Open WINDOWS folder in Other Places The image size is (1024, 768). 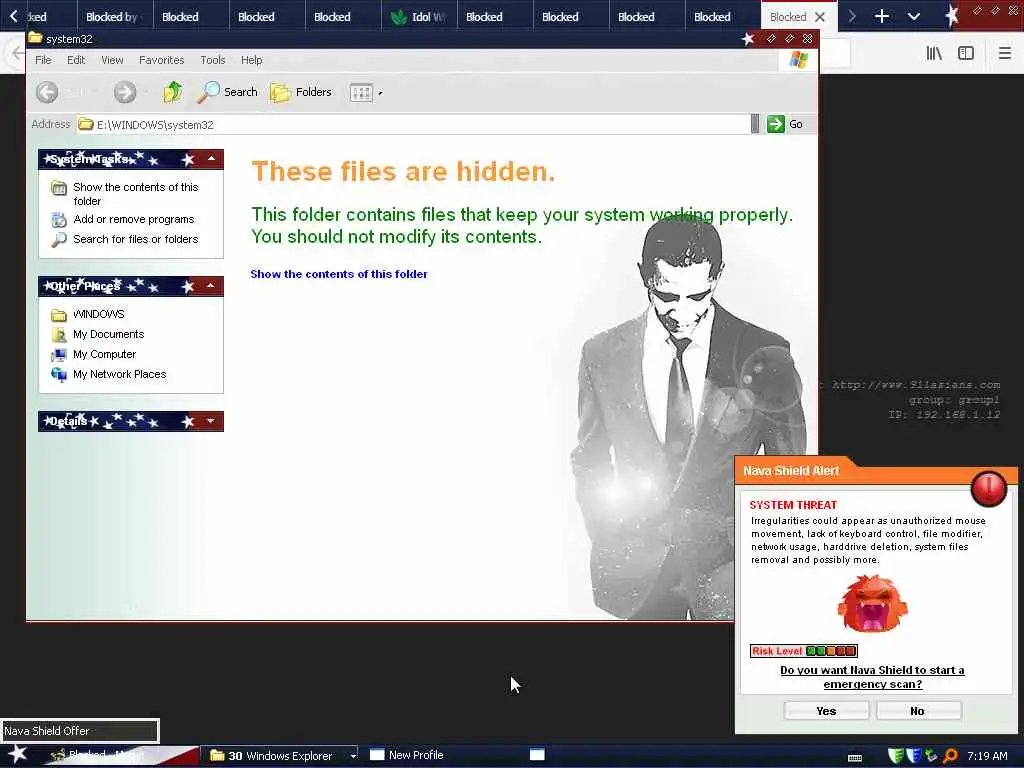(x=99, y=314)
